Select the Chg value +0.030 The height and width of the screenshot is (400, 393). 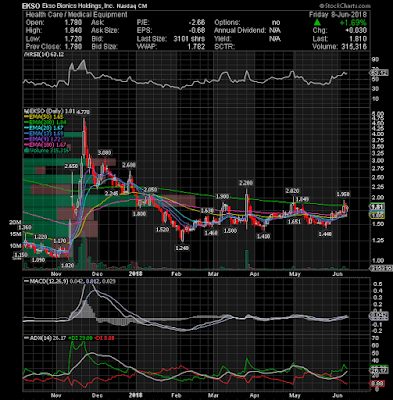[x=355, y=31]
